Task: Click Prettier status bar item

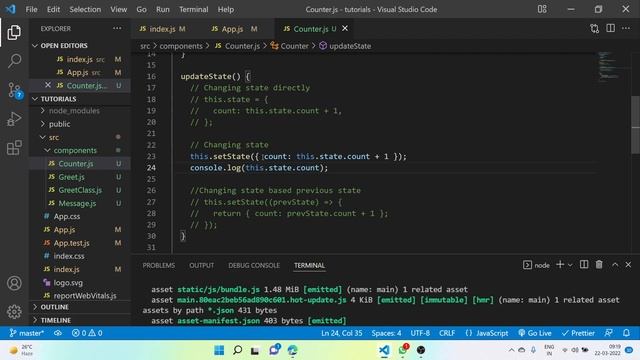Action: pyautogui.click(x=578, y=333)
